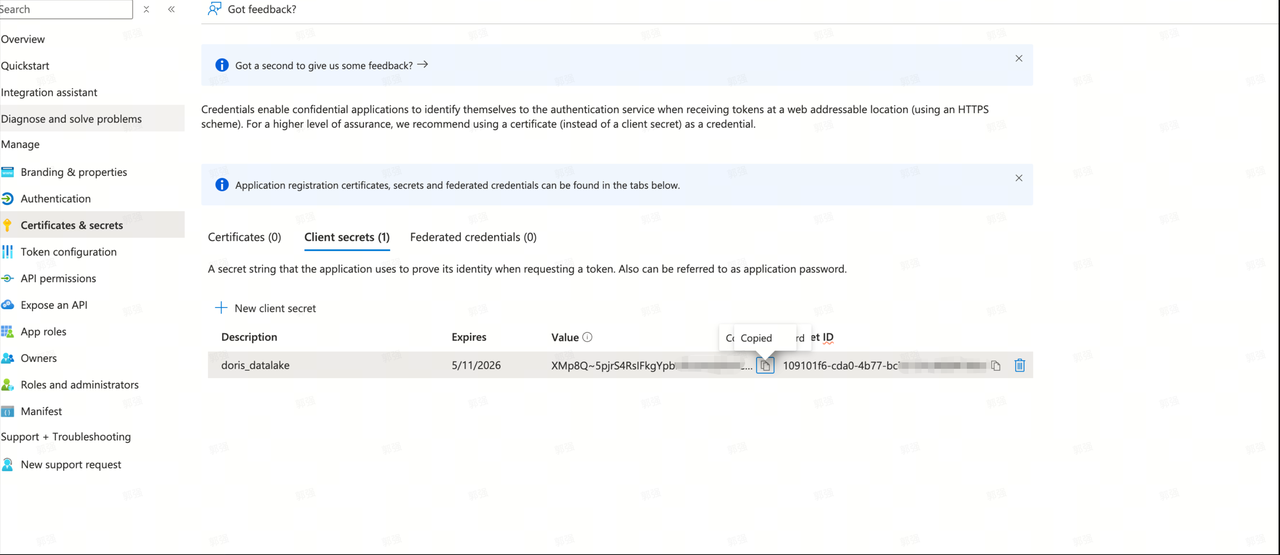Collapse the left navigation sidebar
This screenshot has height=555, width=1280.
tap(171, 9)
